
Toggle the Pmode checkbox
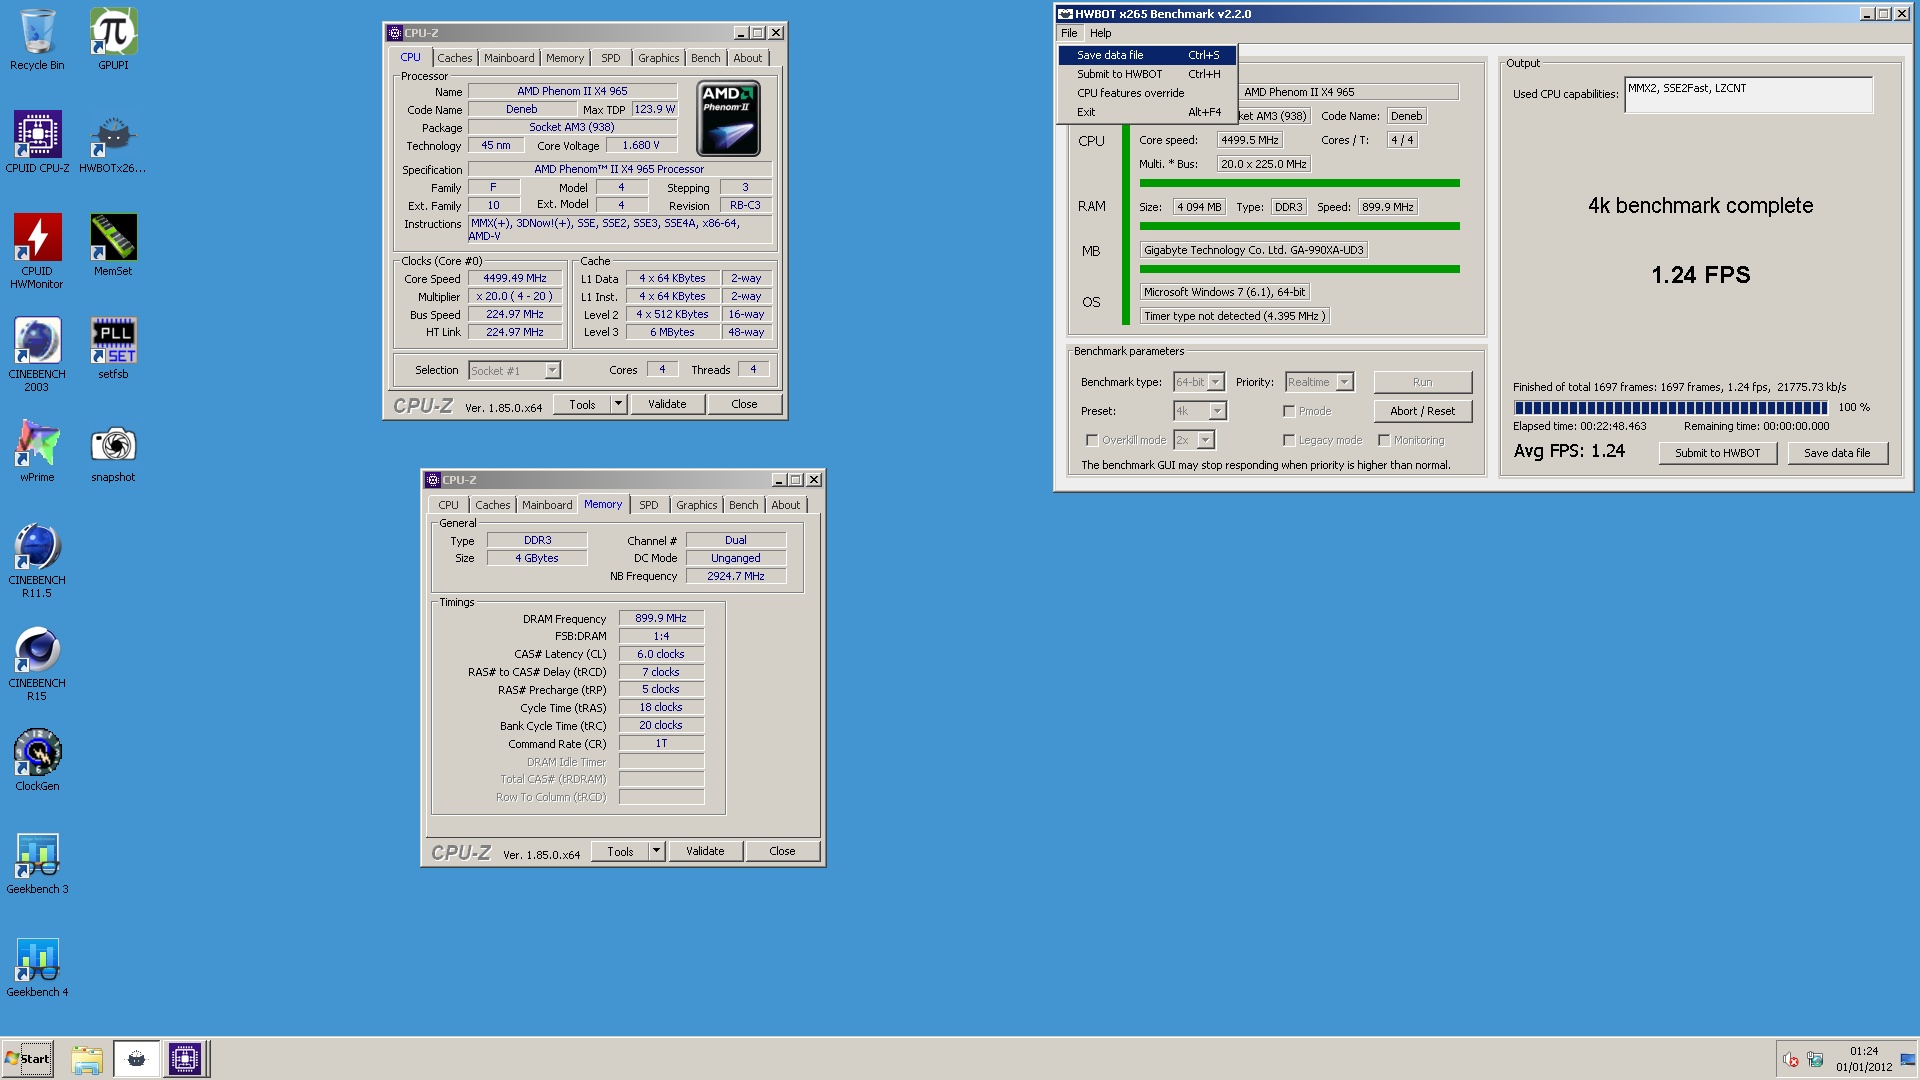click(x=1289, y=411)
